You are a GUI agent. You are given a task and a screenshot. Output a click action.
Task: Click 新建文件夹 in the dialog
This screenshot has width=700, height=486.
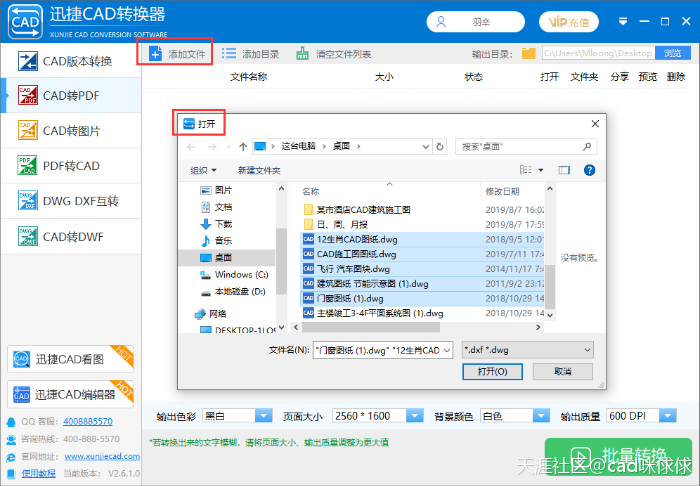259,170
